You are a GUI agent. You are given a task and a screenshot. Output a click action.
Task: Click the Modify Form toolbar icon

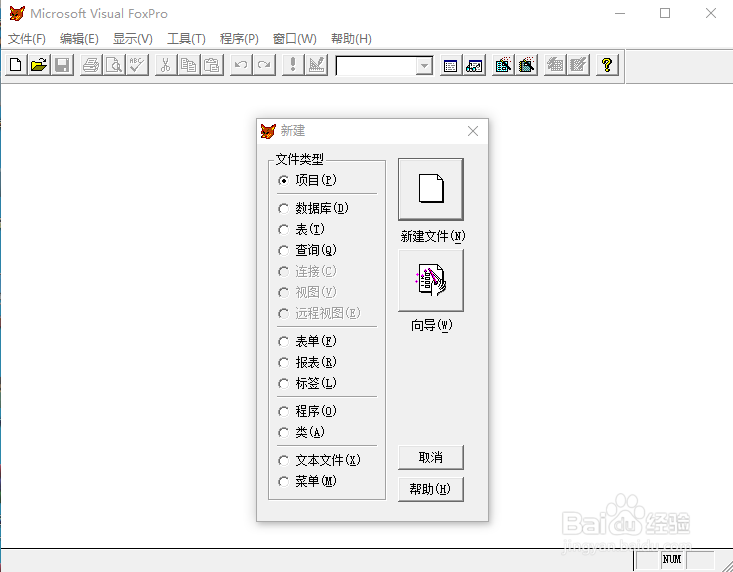click(316, 64)
